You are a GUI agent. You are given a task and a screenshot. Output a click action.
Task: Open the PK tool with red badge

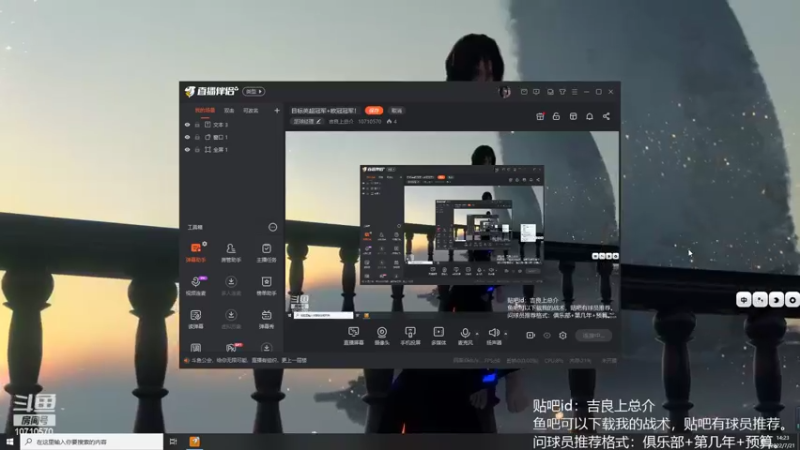pyautogui.click(x=232, y=347)
